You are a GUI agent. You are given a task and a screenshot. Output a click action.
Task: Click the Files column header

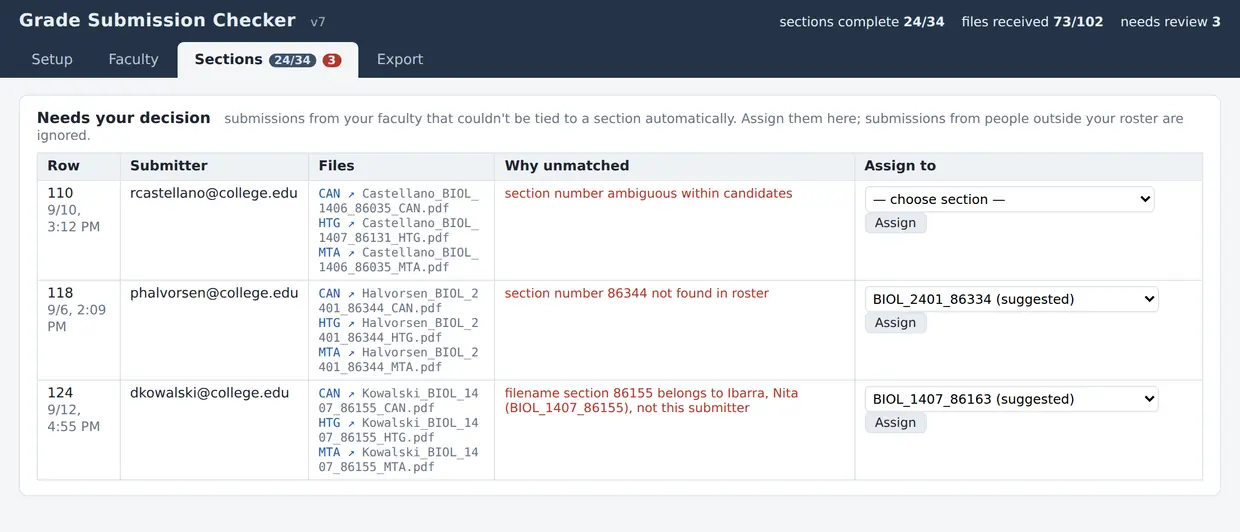coord(401,166)
